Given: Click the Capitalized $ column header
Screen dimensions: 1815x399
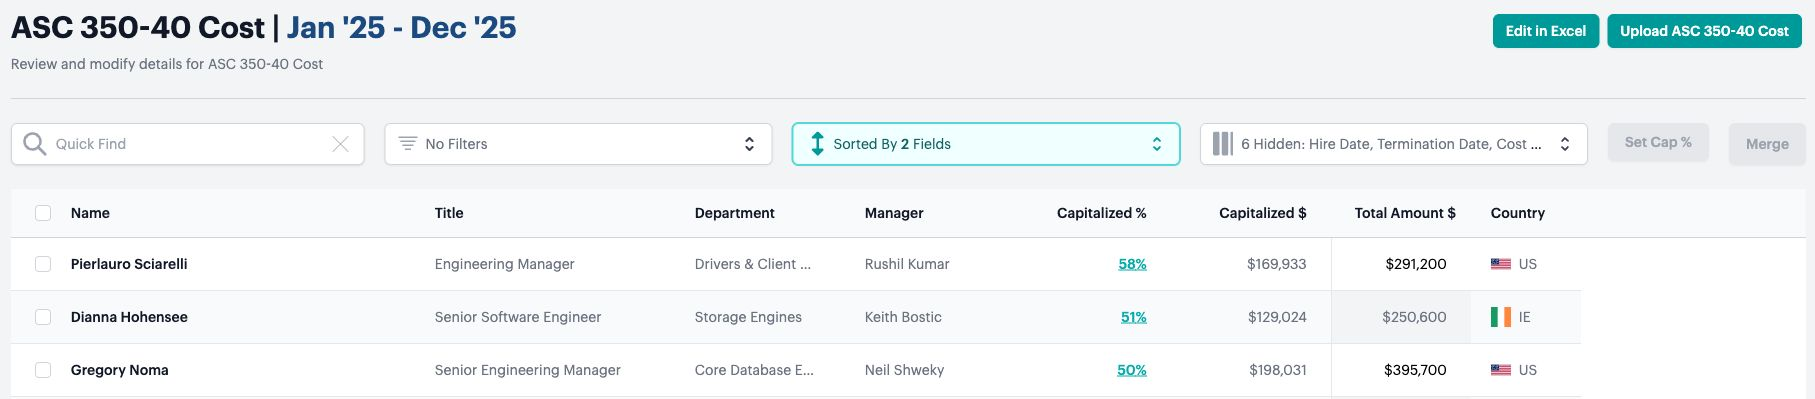Looking at the screenshot, I should 1263,213.
